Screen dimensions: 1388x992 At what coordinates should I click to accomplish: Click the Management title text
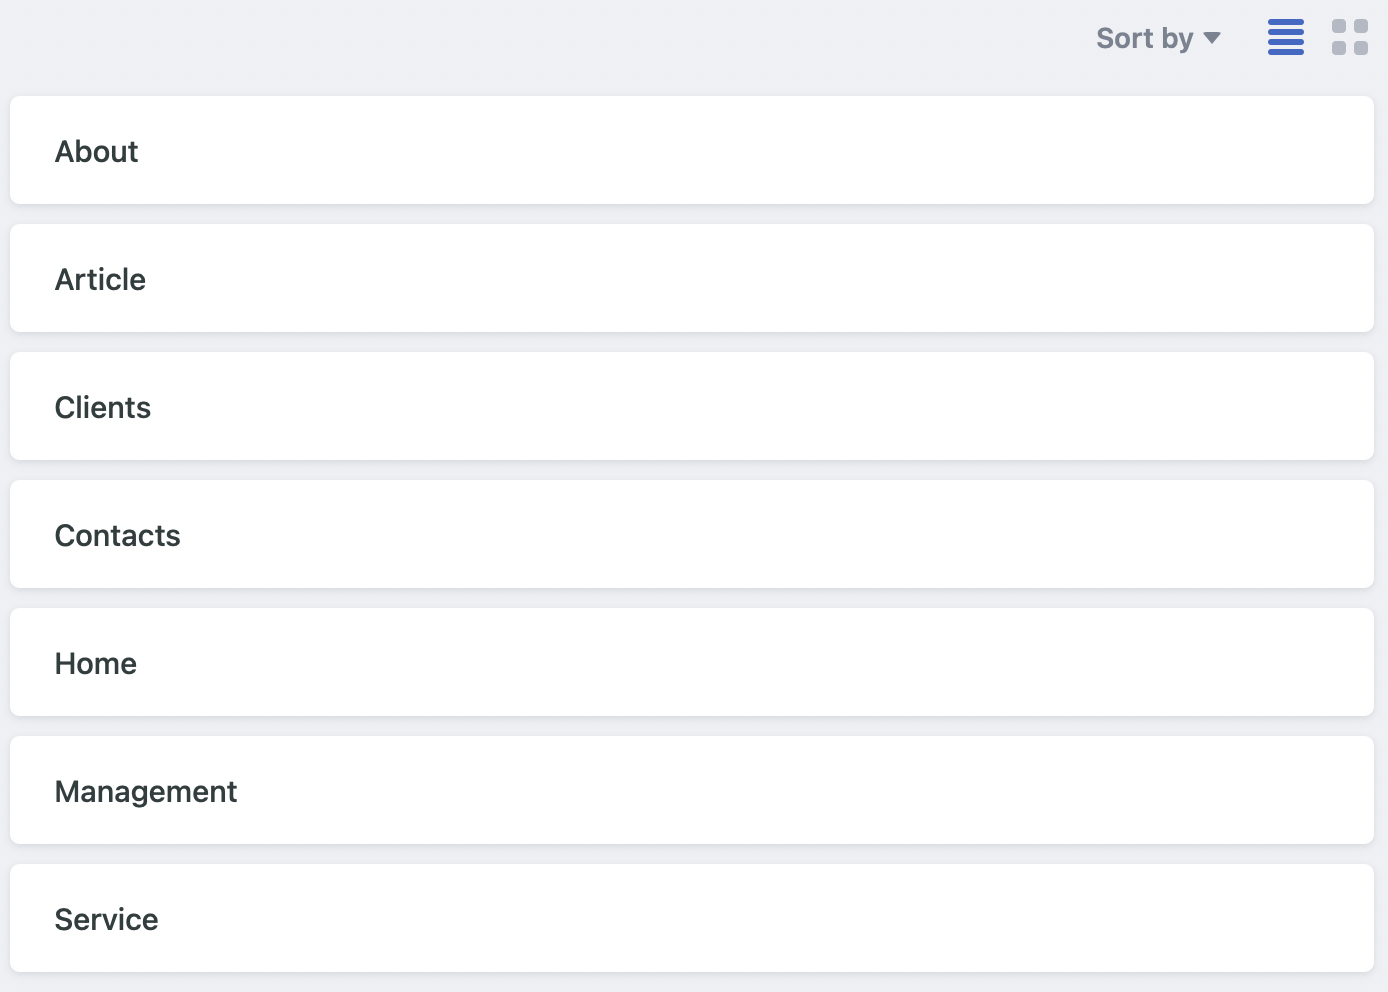[x=145, y=791]
